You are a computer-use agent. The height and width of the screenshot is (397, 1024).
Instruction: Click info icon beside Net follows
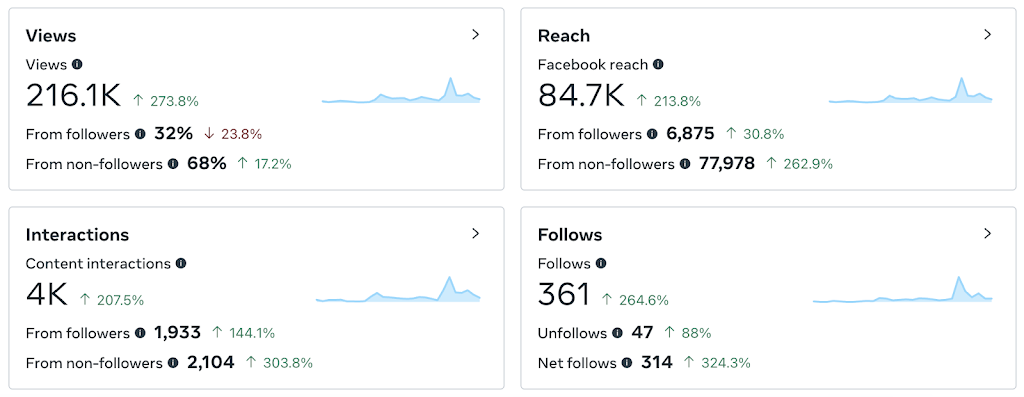click(x=627, y=363)
